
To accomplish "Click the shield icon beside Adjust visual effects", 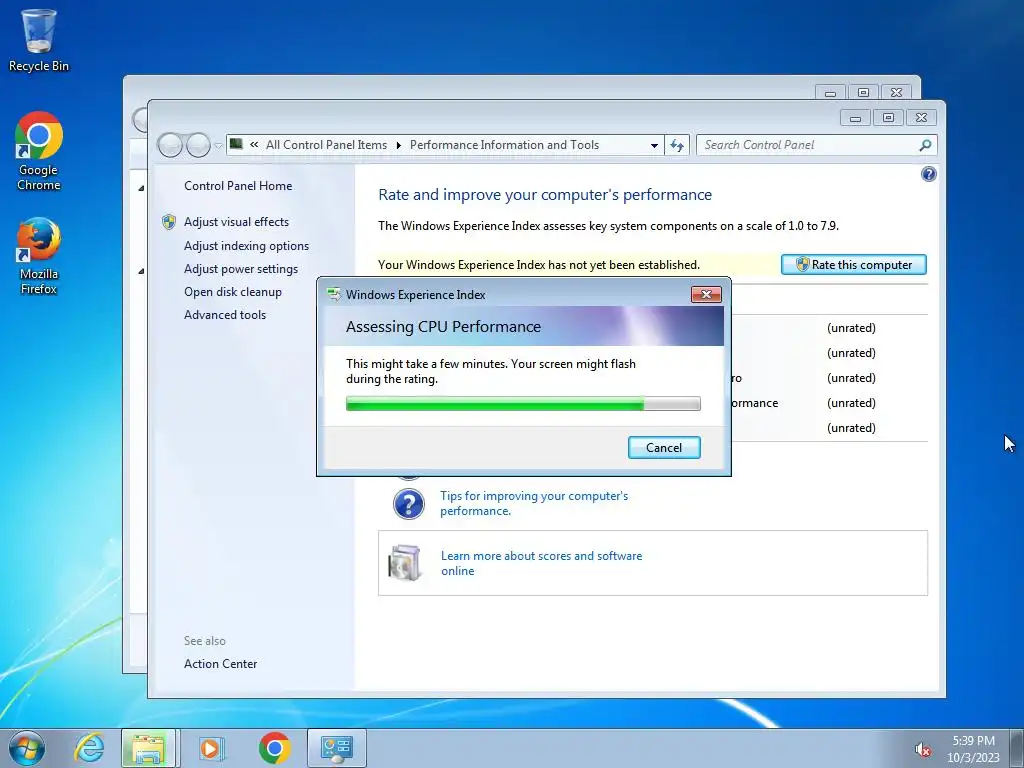I will tap(168, 222).
